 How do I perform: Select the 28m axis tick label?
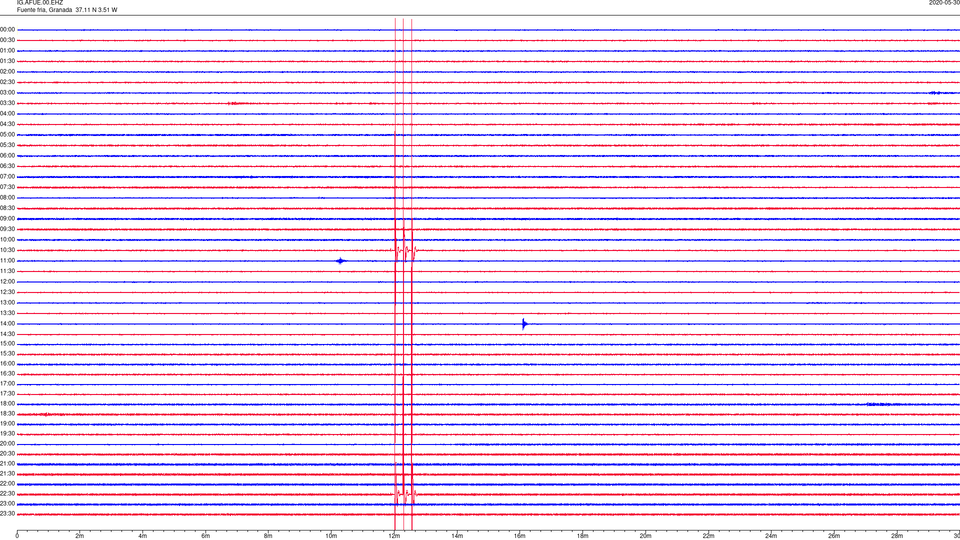pos(897,536)
